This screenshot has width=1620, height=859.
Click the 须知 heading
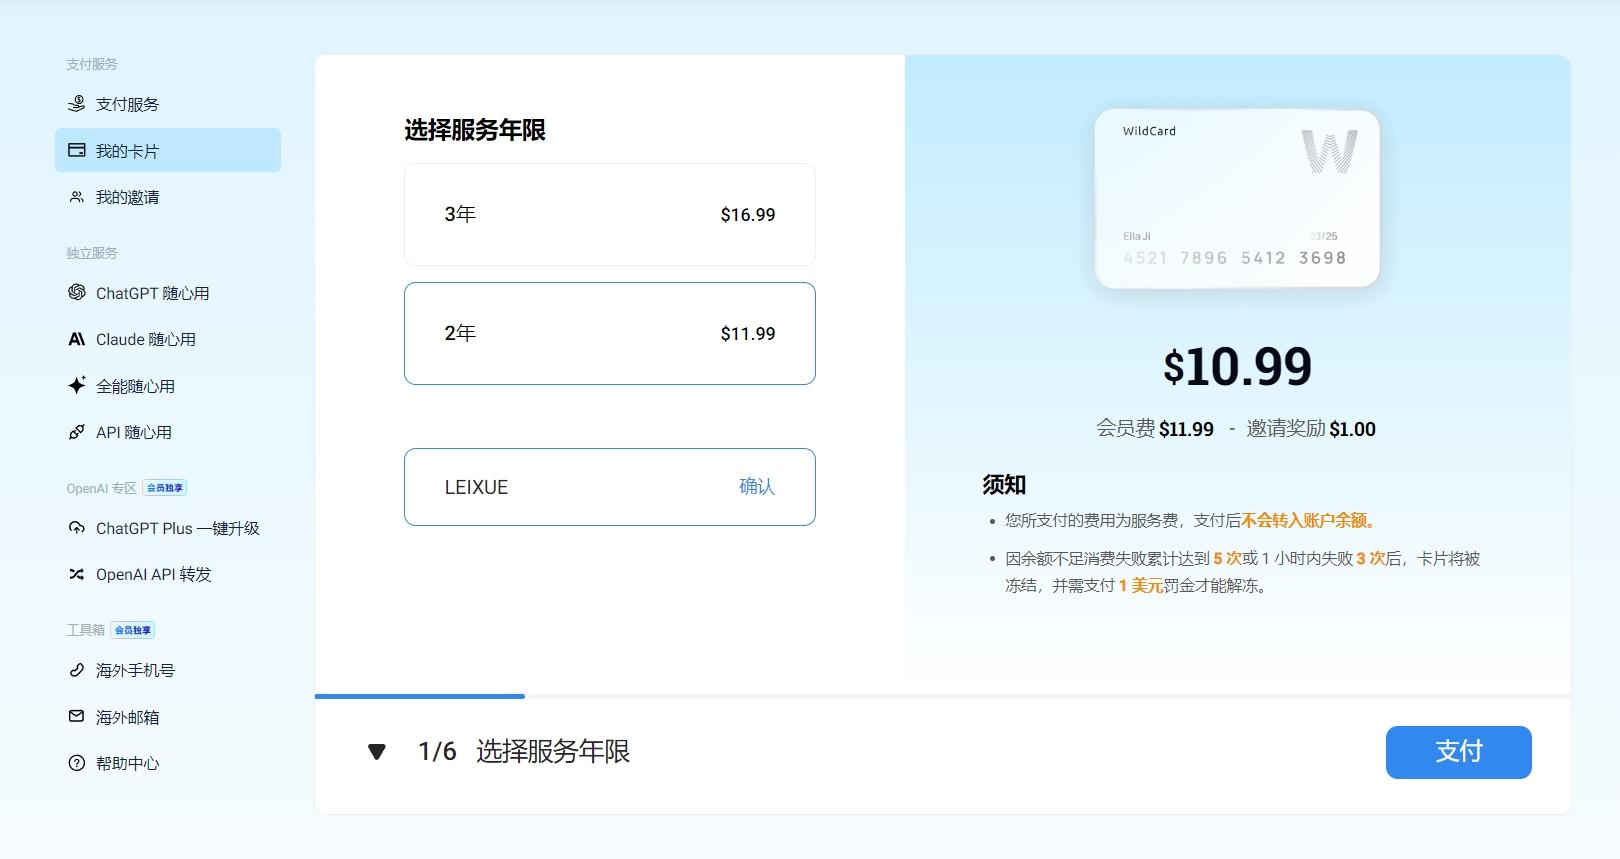1004,485
